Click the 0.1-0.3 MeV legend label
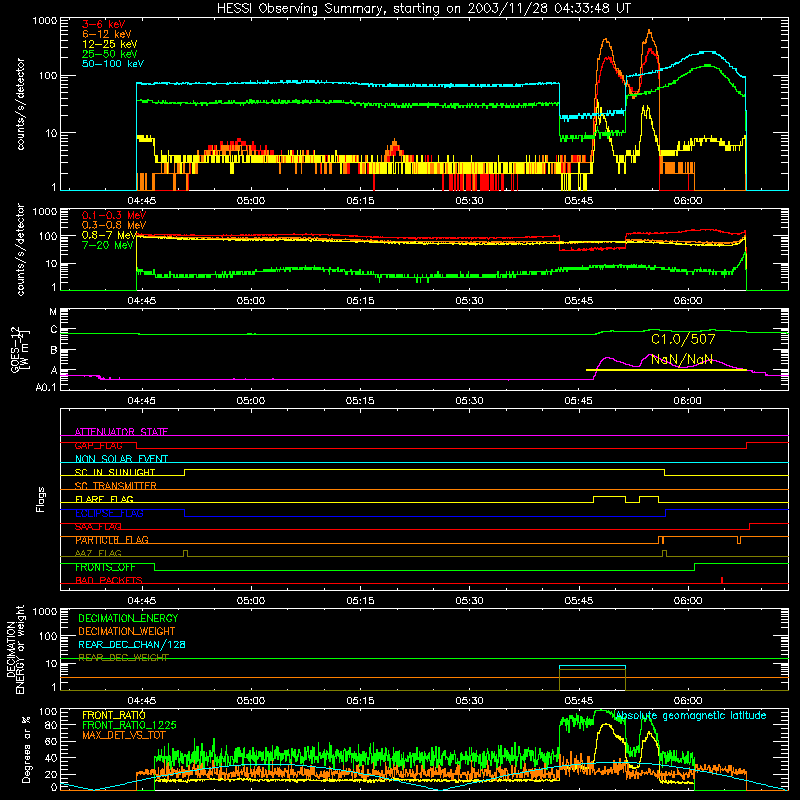Viewport: 800px width, 800px height. click(113, 215)
